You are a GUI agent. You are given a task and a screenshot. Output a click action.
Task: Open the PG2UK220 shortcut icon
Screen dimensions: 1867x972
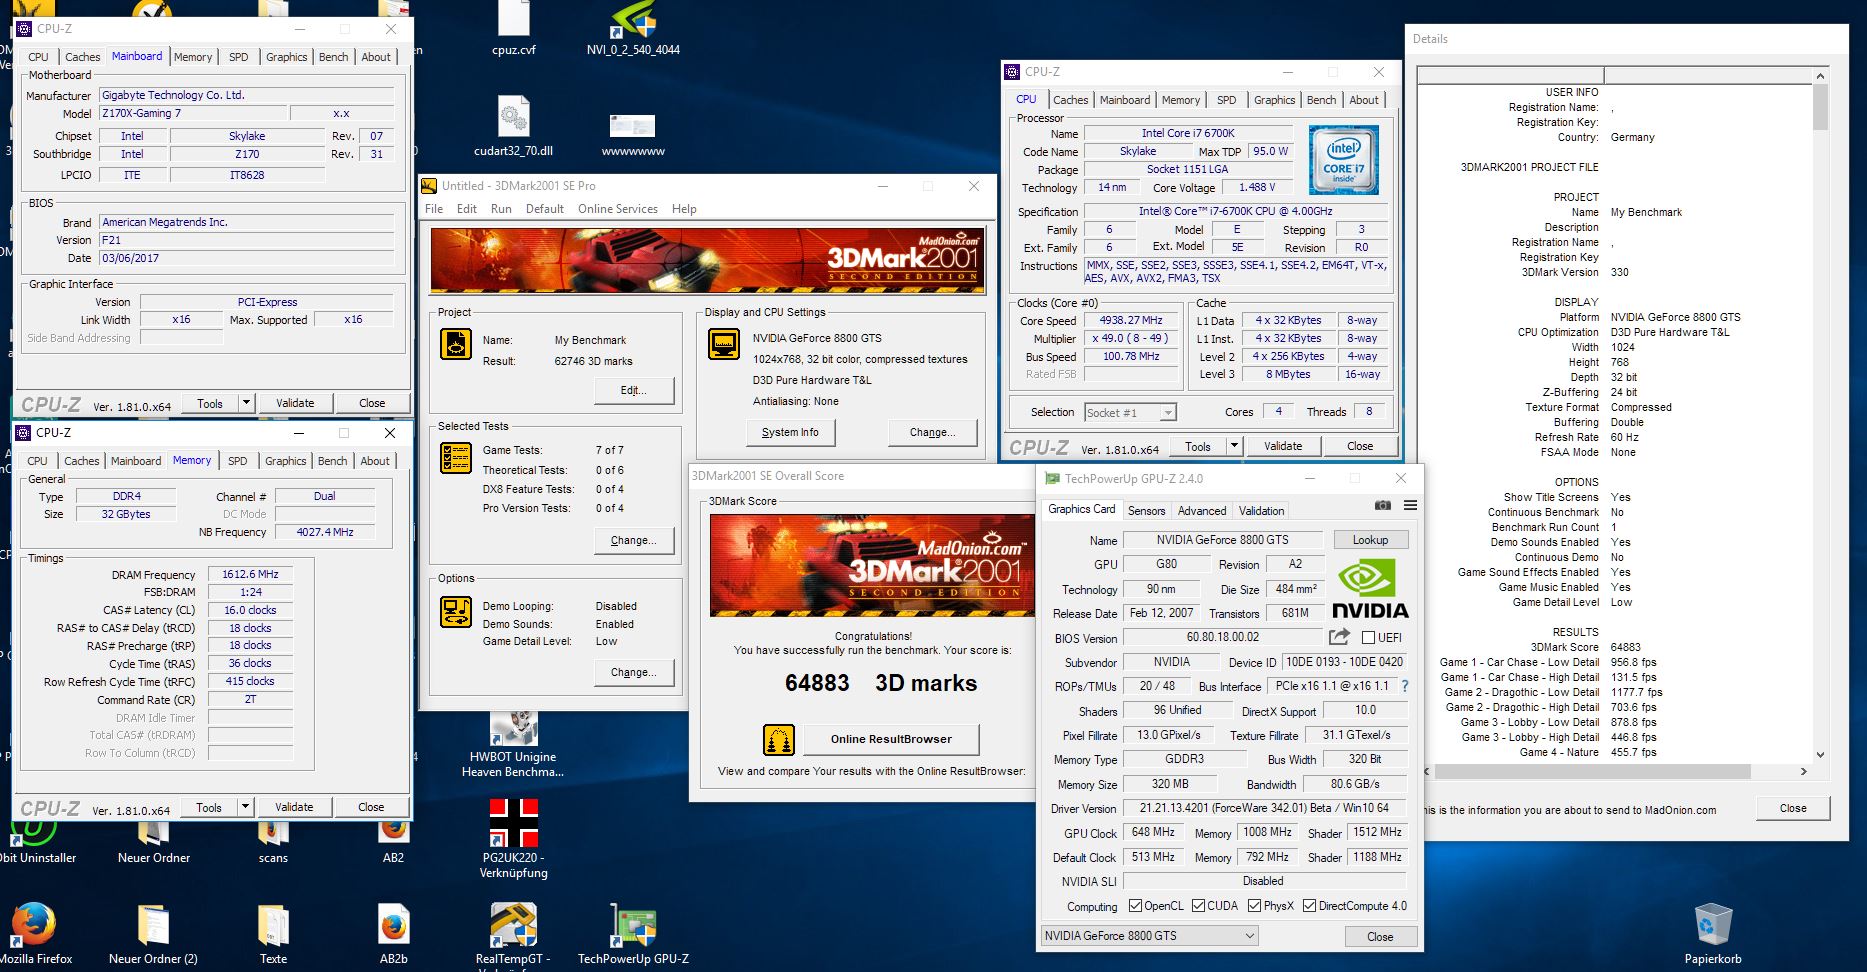pyautogui.click(x=513, y=838)
